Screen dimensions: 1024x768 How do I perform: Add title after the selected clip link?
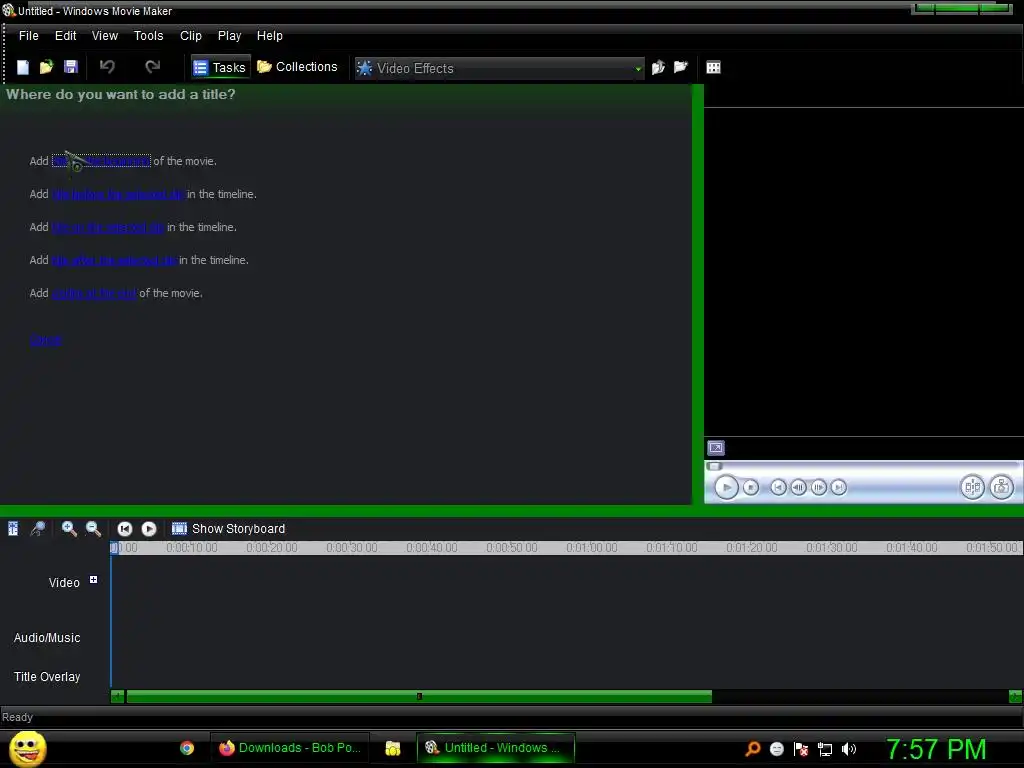pyautogui.click(x=114, y=260)
